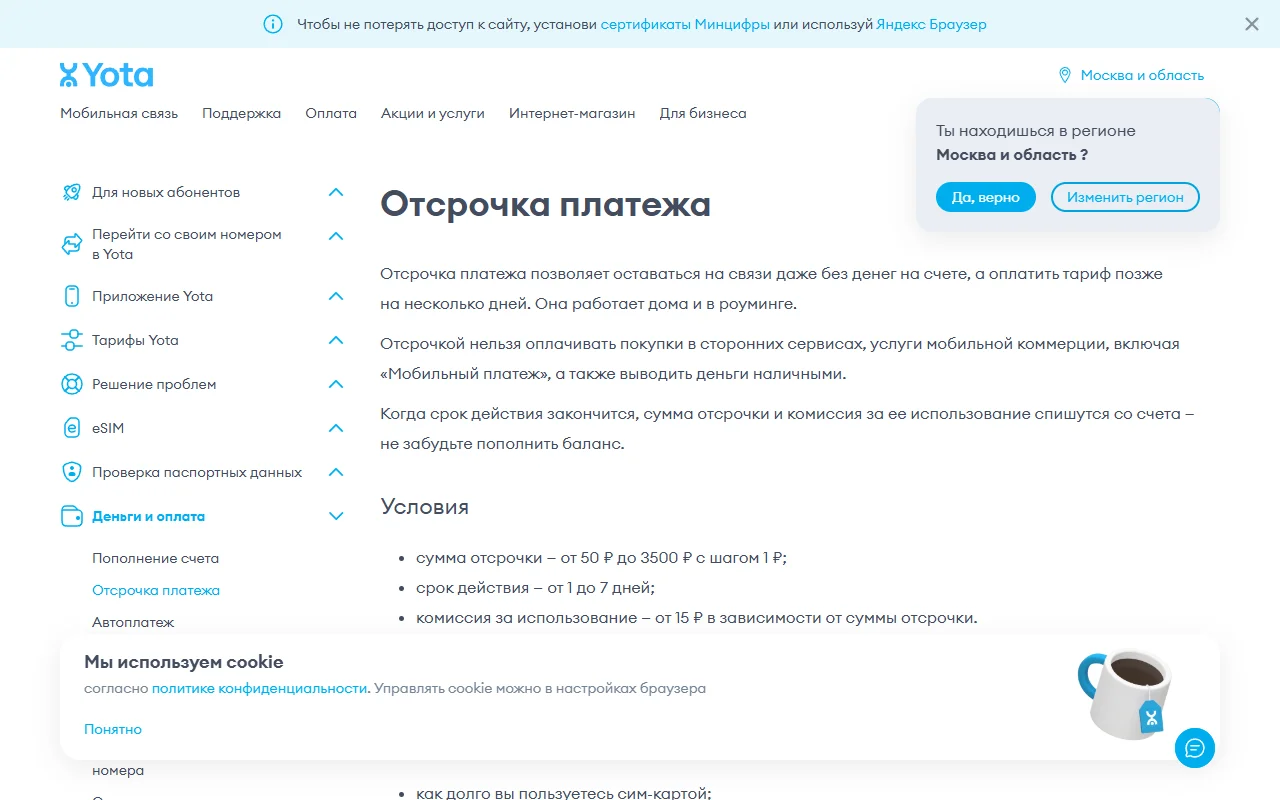Image resolution: width=1280 pixels, height=800 pixels.
Task: Expand the Для новых абонентов section
Action: 336,192
